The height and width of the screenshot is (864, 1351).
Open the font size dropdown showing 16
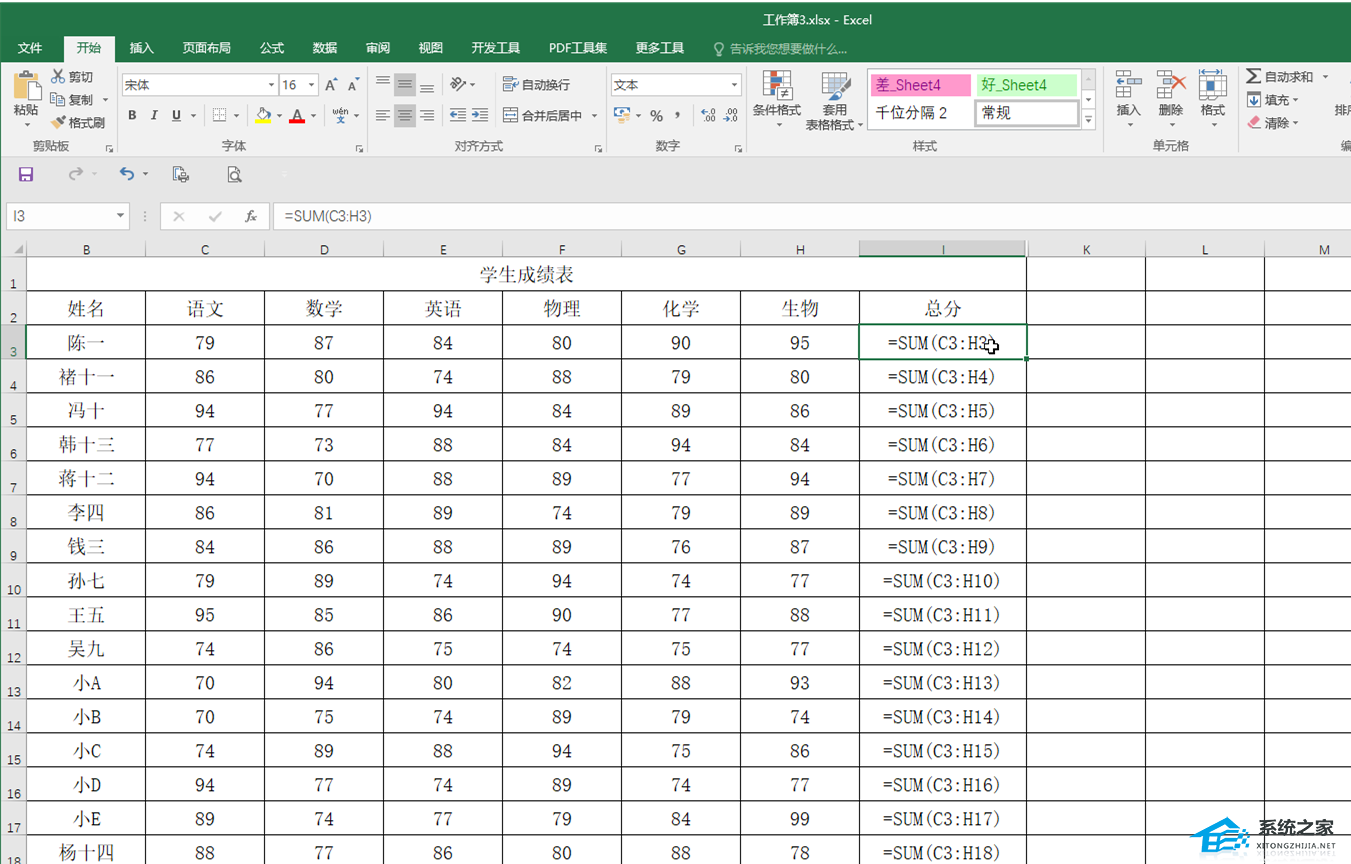pyautogui.click(x=312, y=85)
